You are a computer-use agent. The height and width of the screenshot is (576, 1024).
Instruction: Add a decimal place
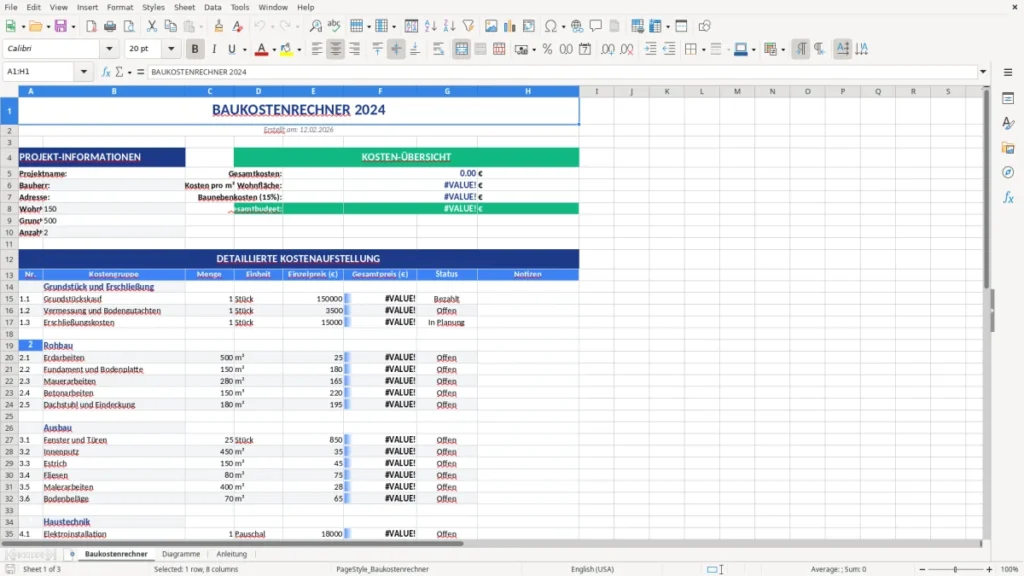click(607, 49)
